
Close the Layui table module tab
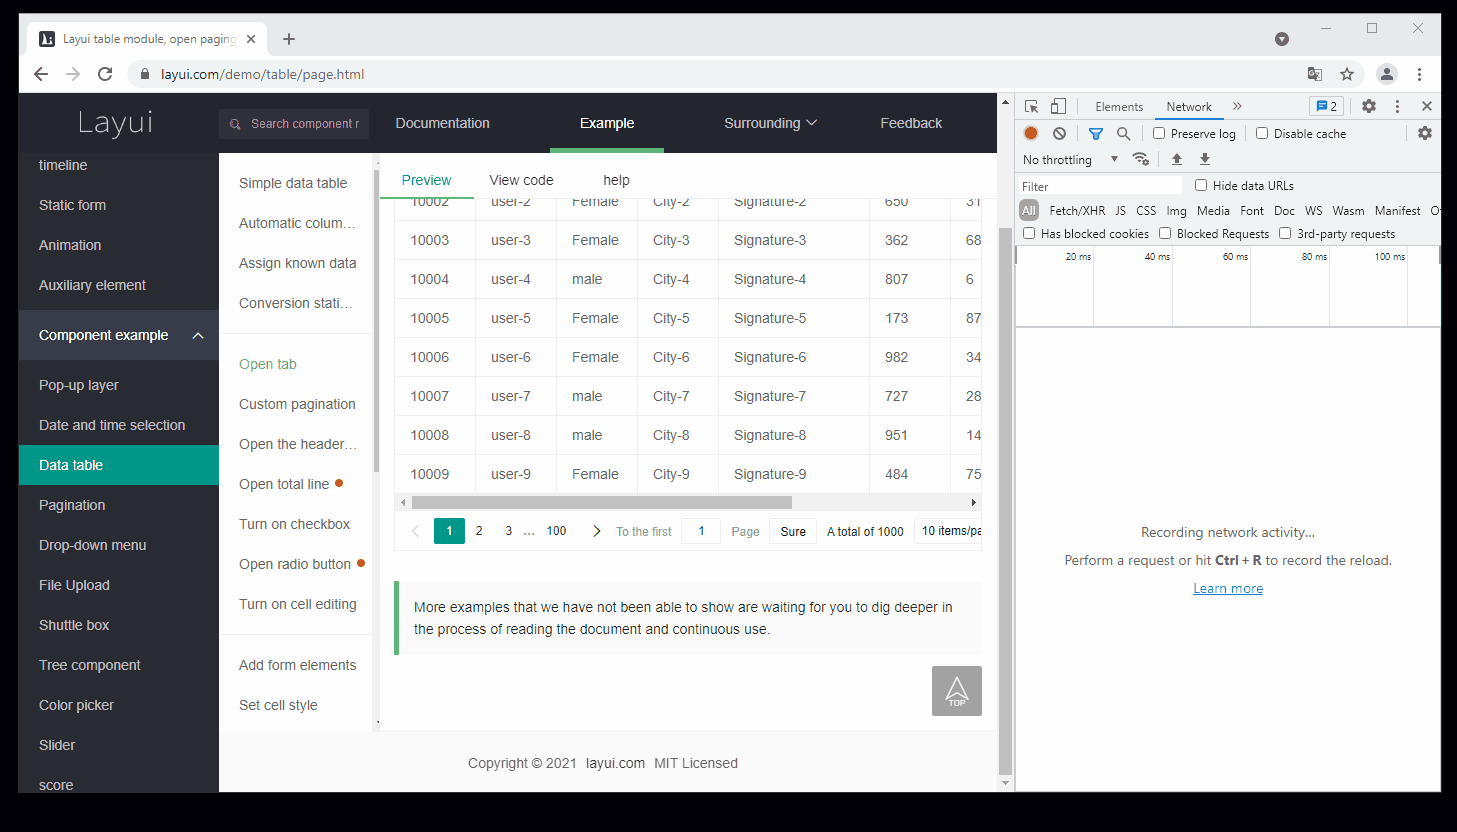251,39
